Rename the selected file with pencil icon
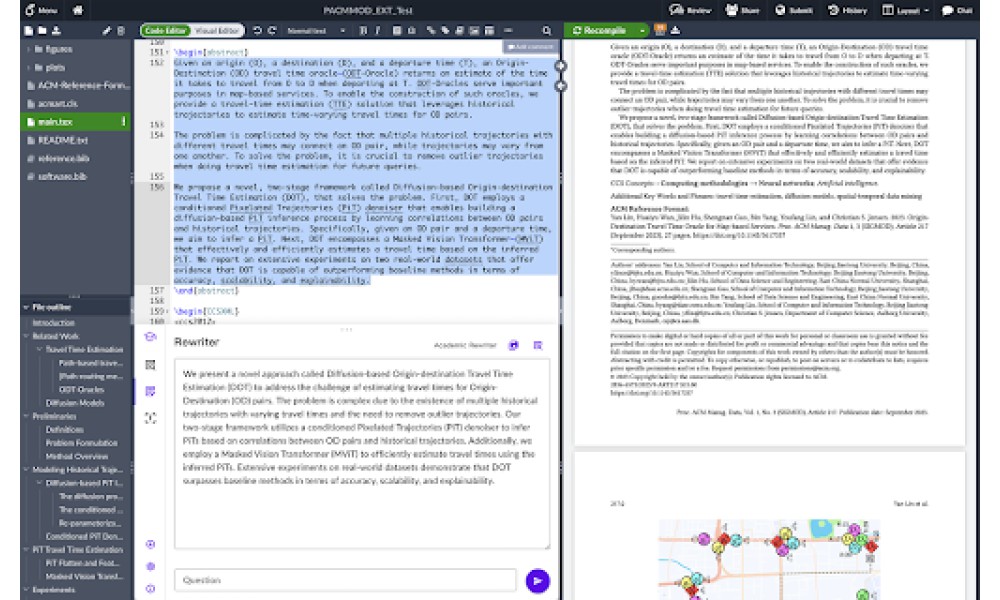The width and height of the screenshot is (1000, 600). (107, 31)
